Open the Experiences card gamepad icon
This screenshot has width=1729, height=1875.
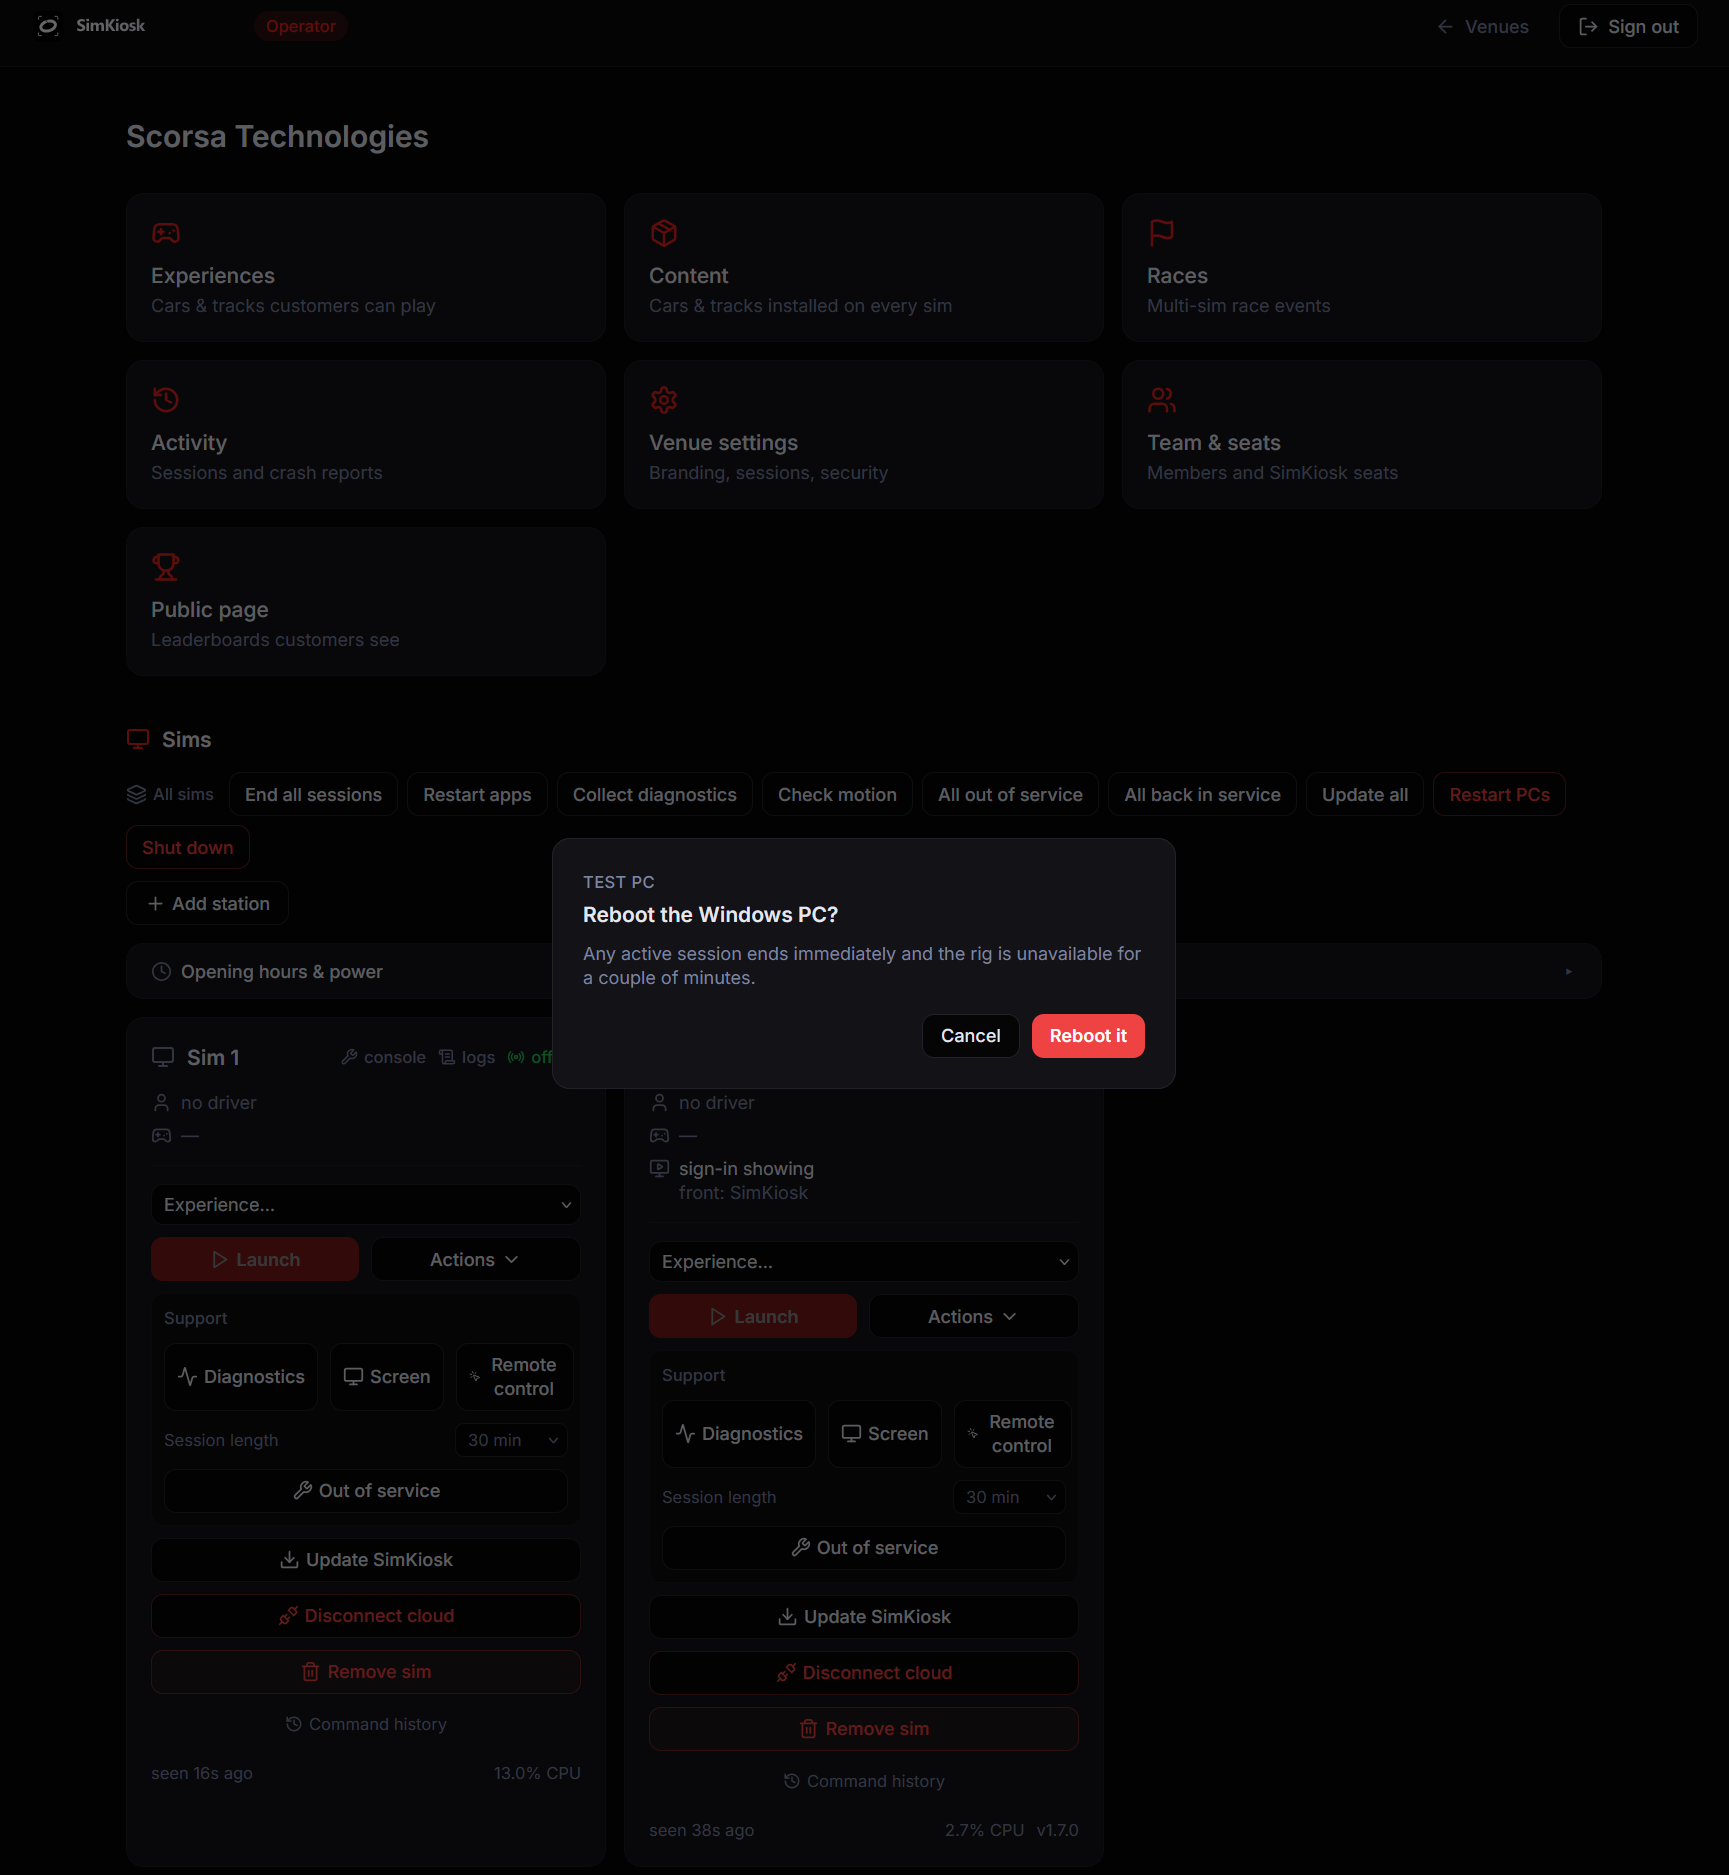(x=166, y=233)
